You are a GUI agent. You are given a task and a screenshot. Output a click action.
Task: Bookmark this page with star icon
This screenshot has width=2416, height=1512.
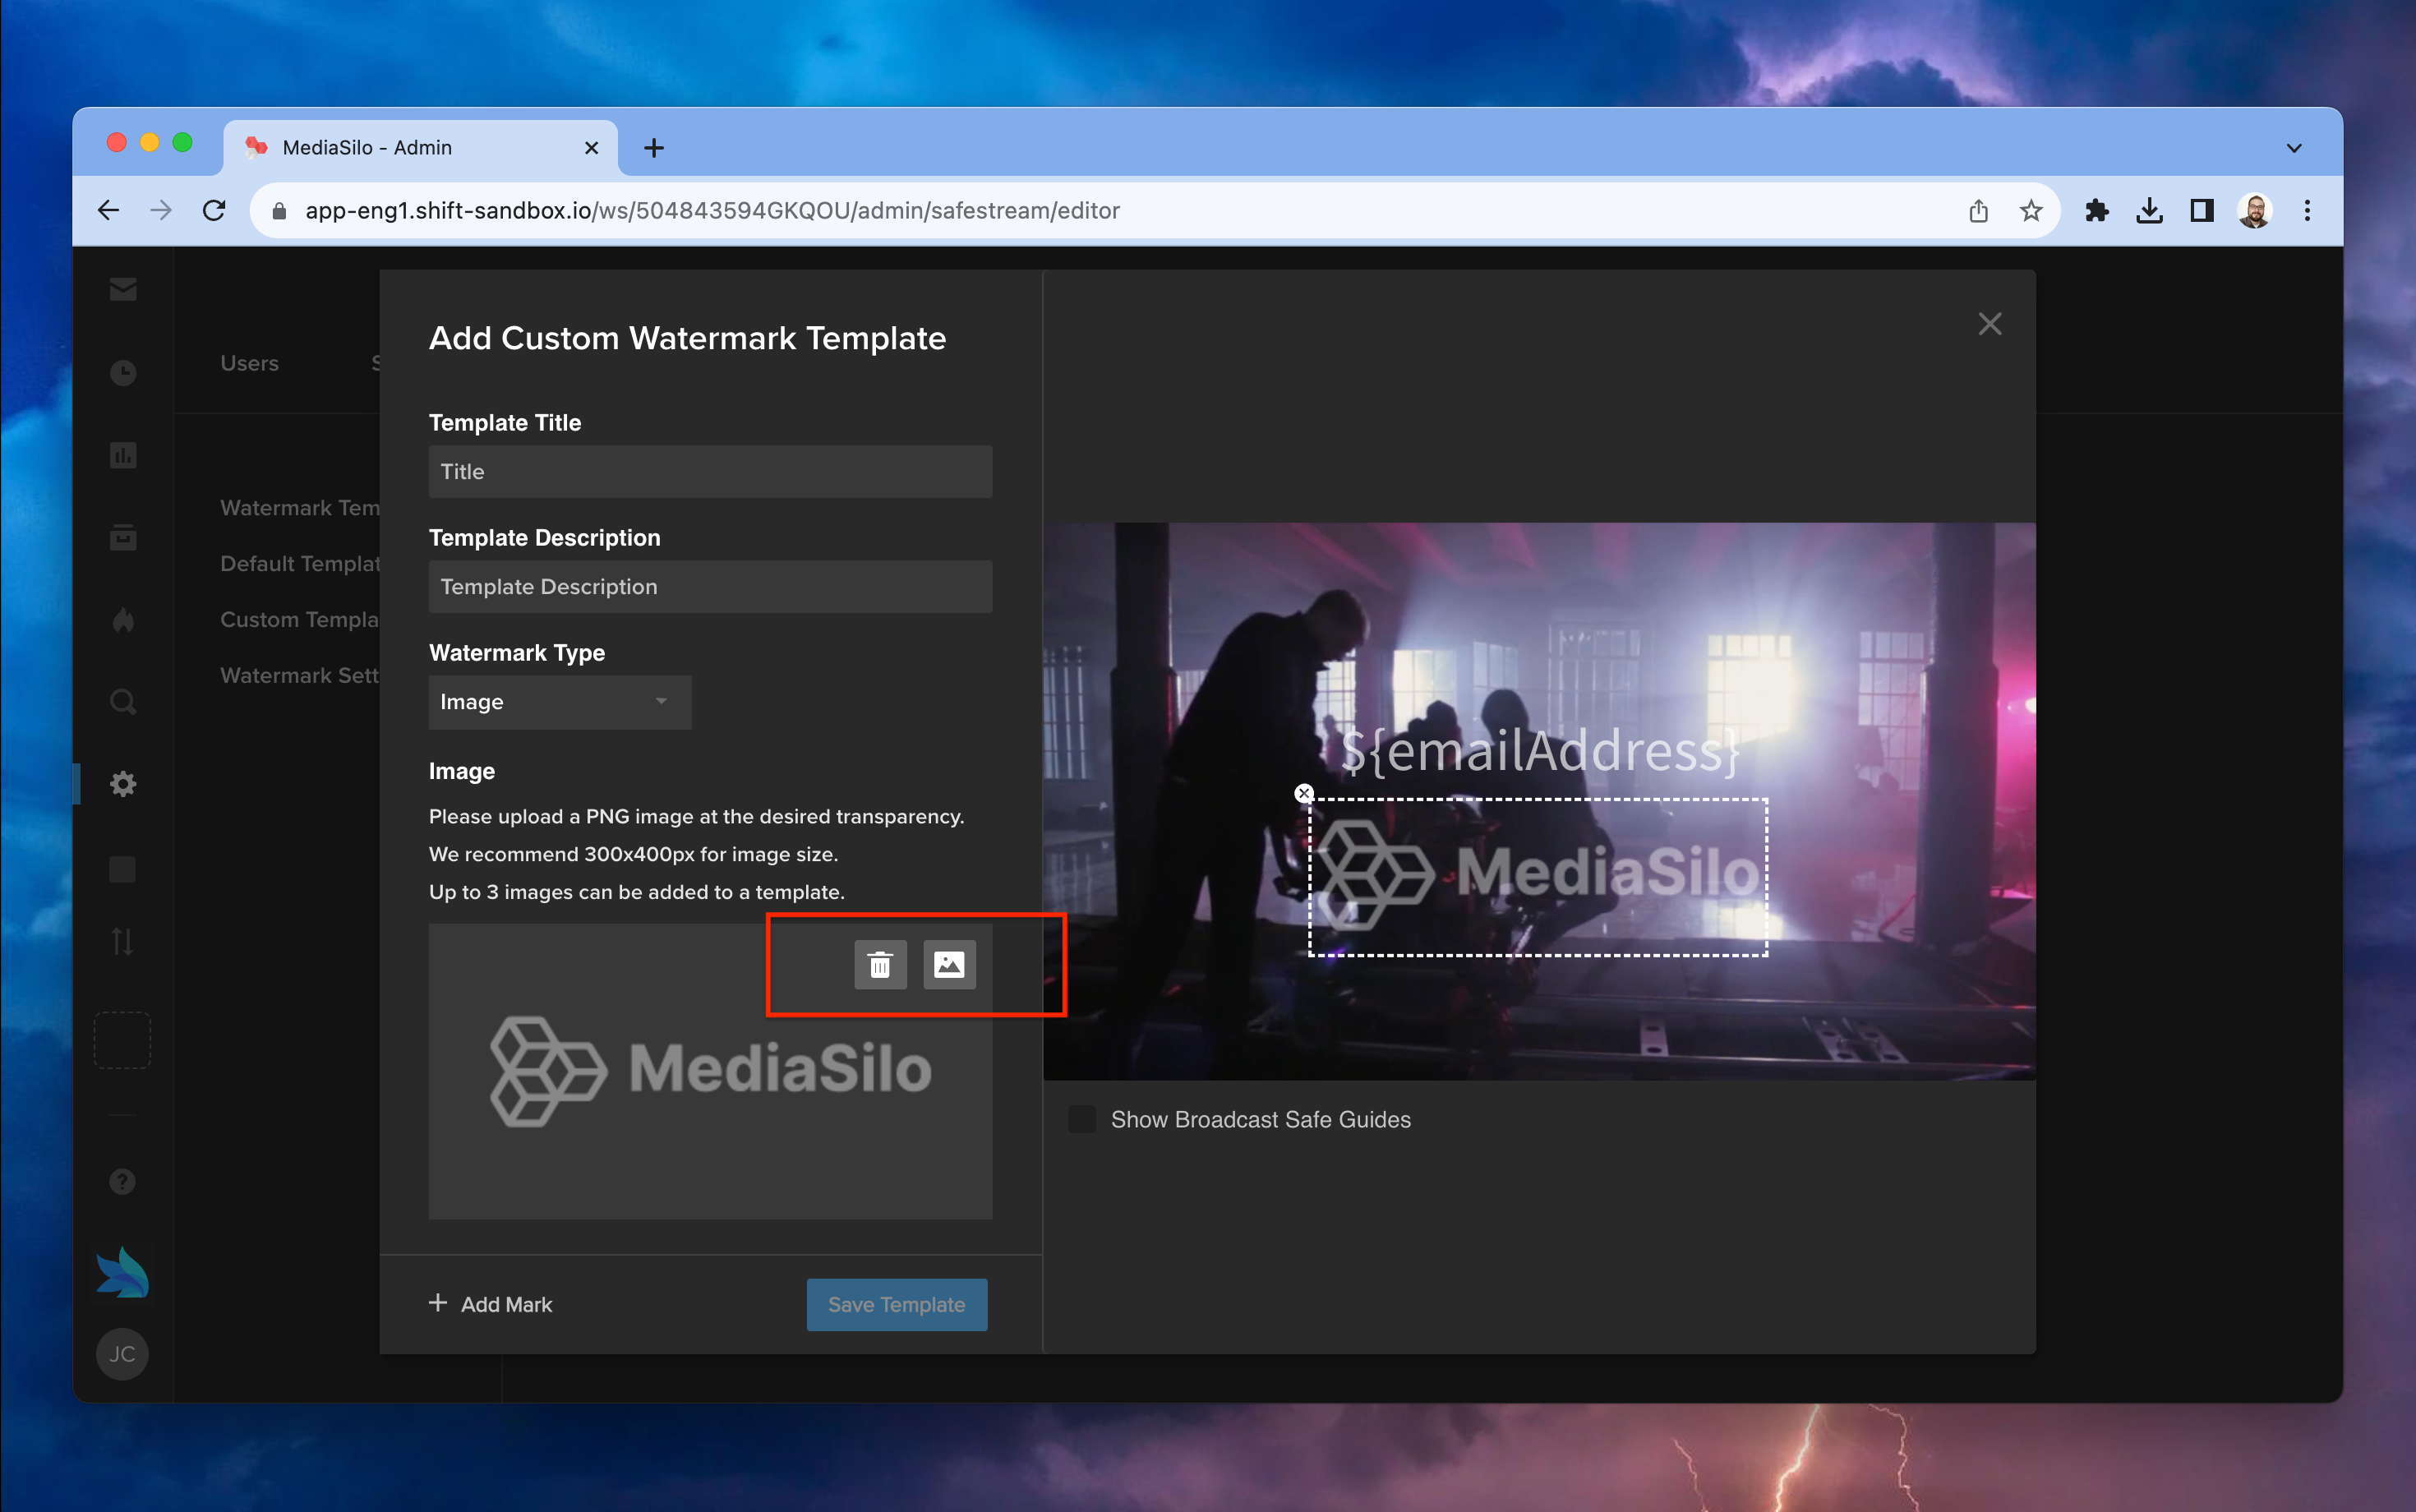point(2031,211)
